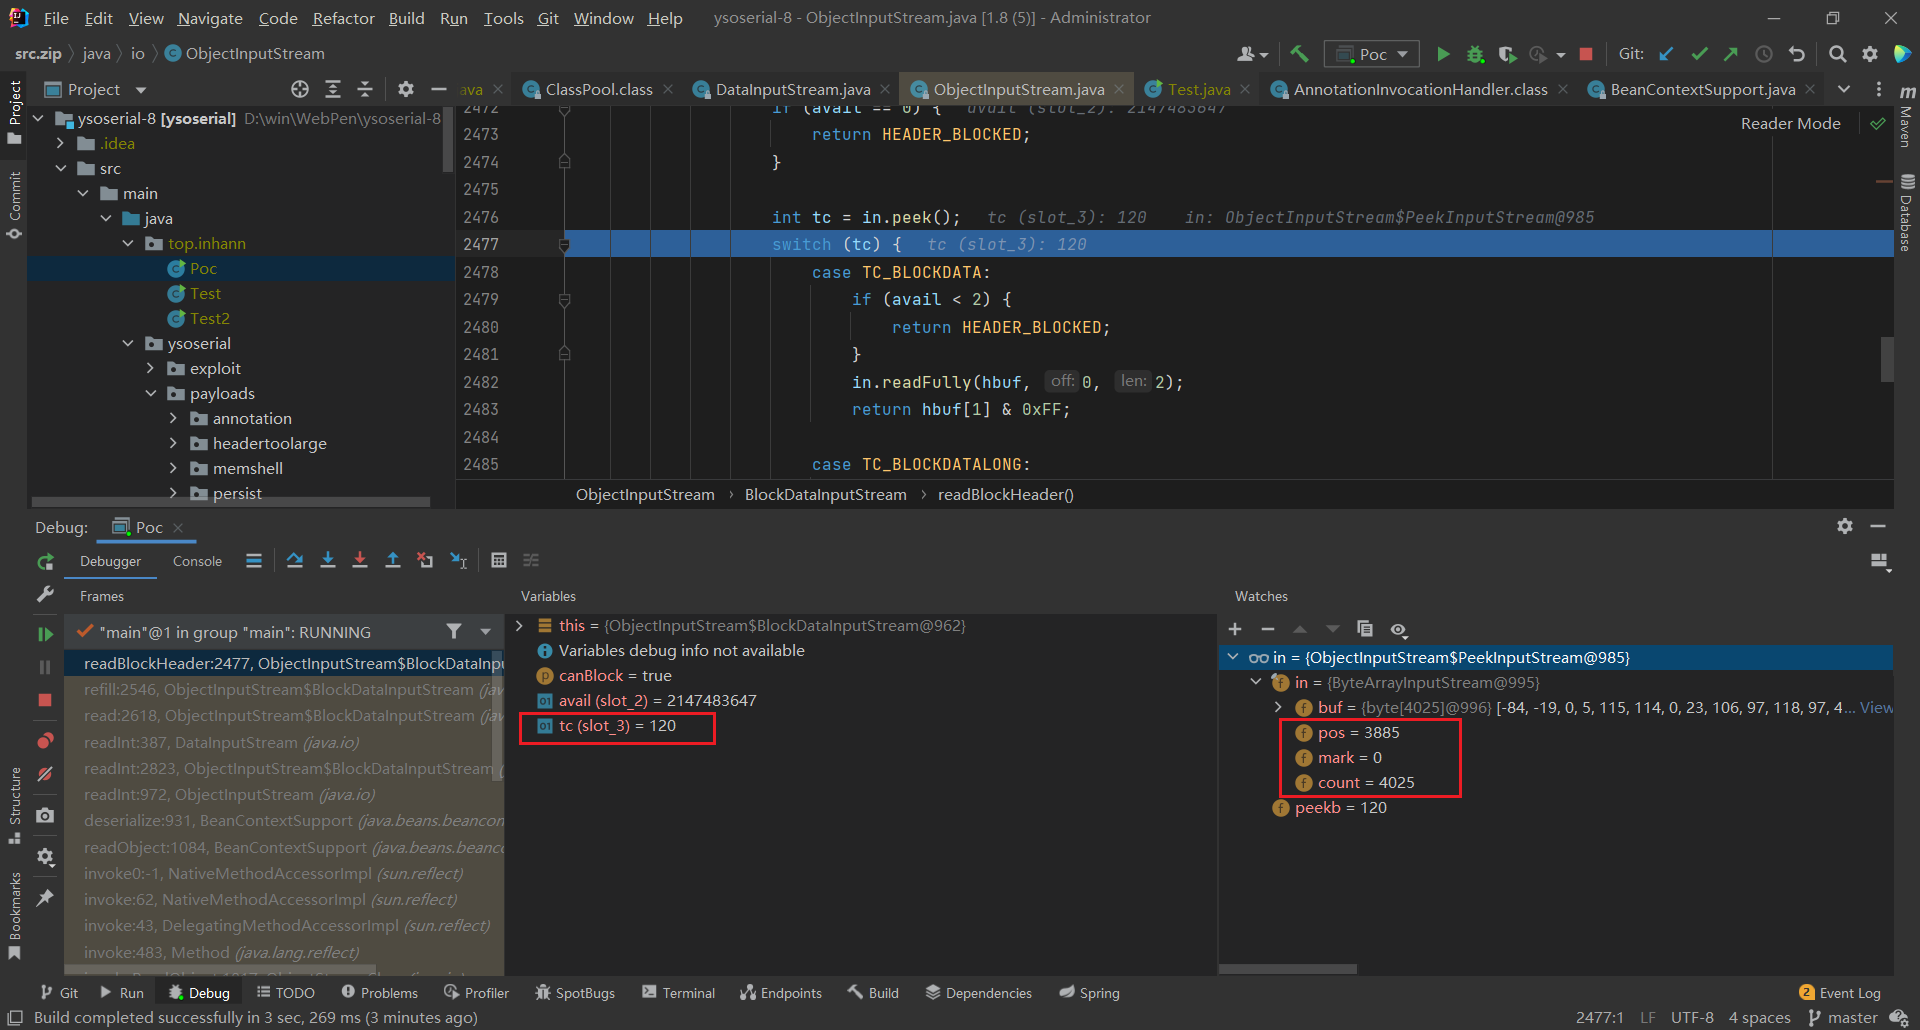Collapse the top.inhann package

click(x=128, y=243)
